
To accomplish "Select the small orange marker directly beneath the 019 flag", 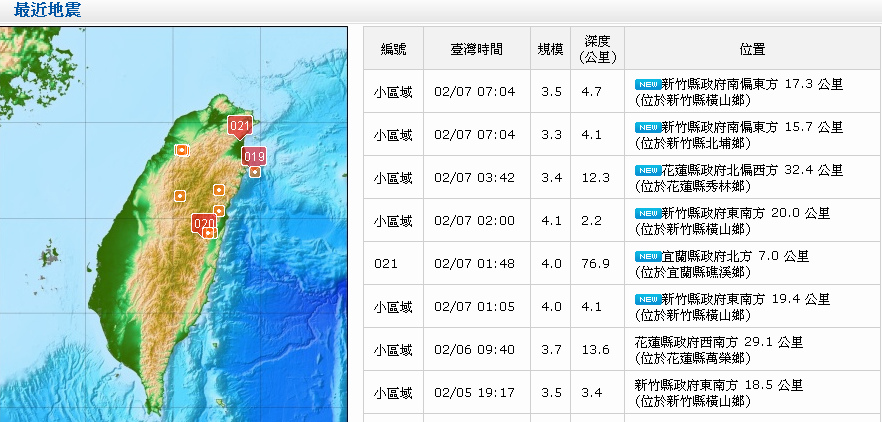I will coord(255,172).
